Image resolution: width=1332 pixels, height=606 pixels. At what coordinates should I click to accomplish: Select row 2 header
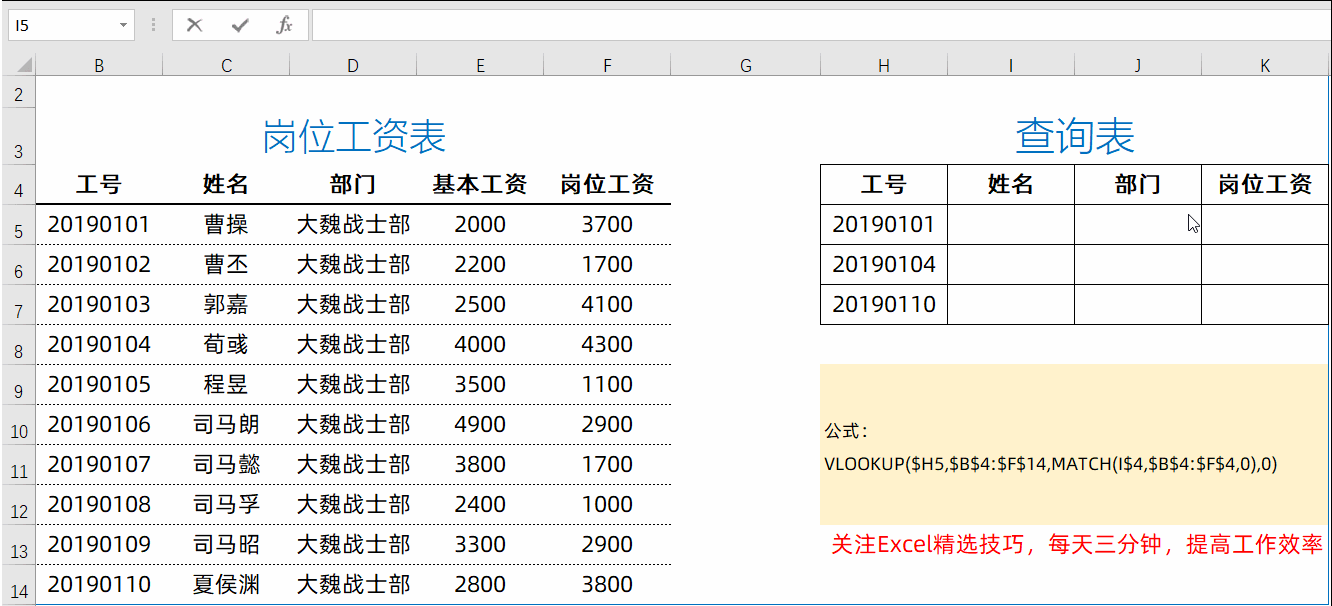pyautogui.click(x=18, y=94)
